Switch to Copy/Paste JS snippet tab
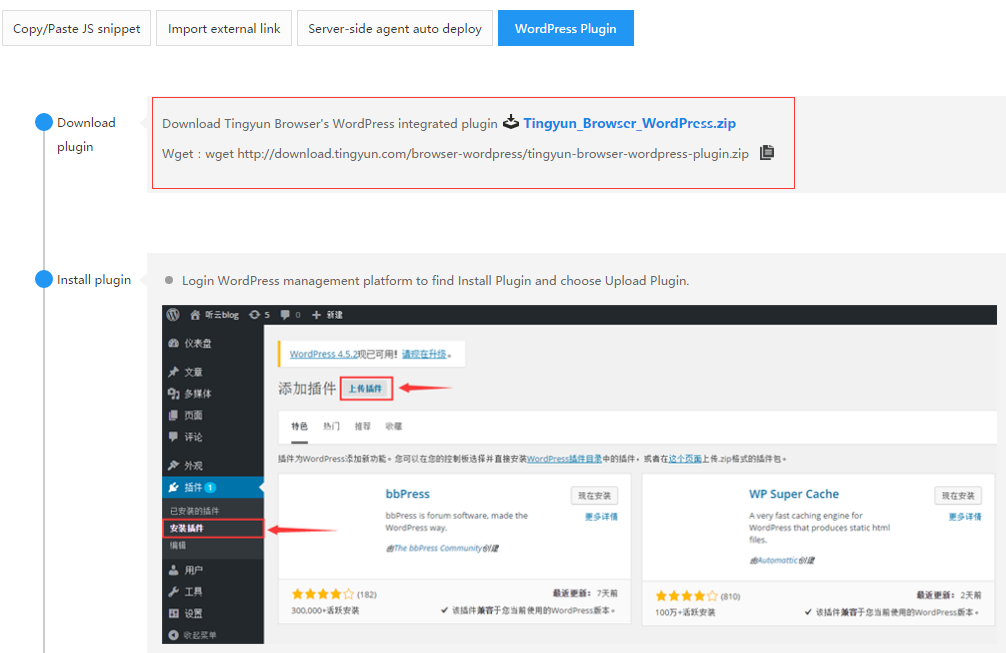 pos(77,29)
